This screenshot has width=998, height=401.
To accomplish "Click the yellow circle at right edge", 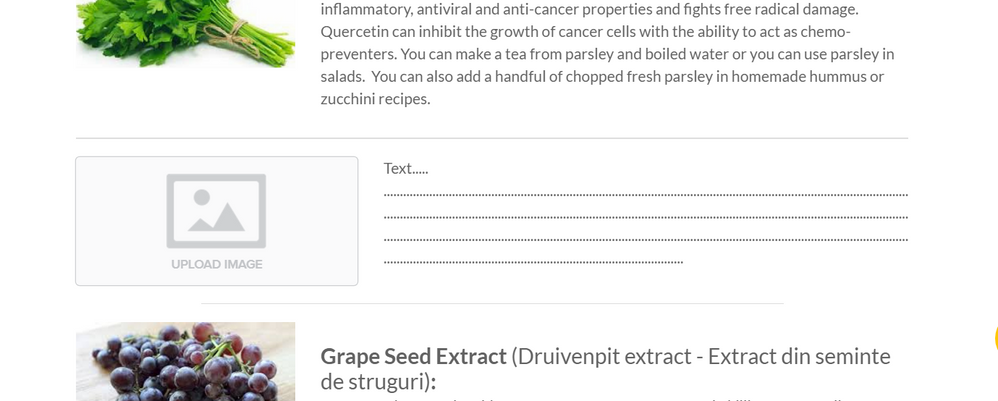I will [x=995, y=337].
